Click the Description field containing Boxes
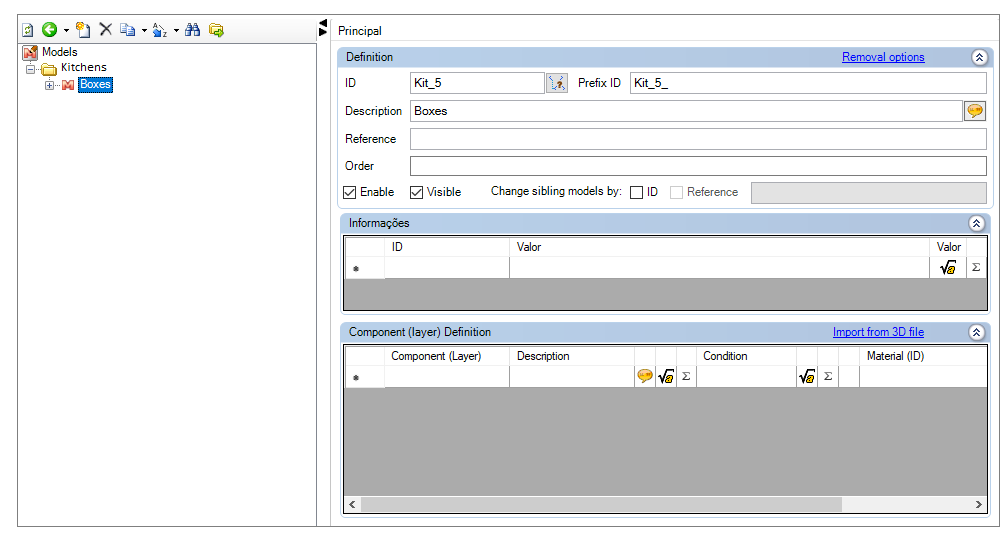Screen dimensions: 1006x539 (x=686, y=111)
